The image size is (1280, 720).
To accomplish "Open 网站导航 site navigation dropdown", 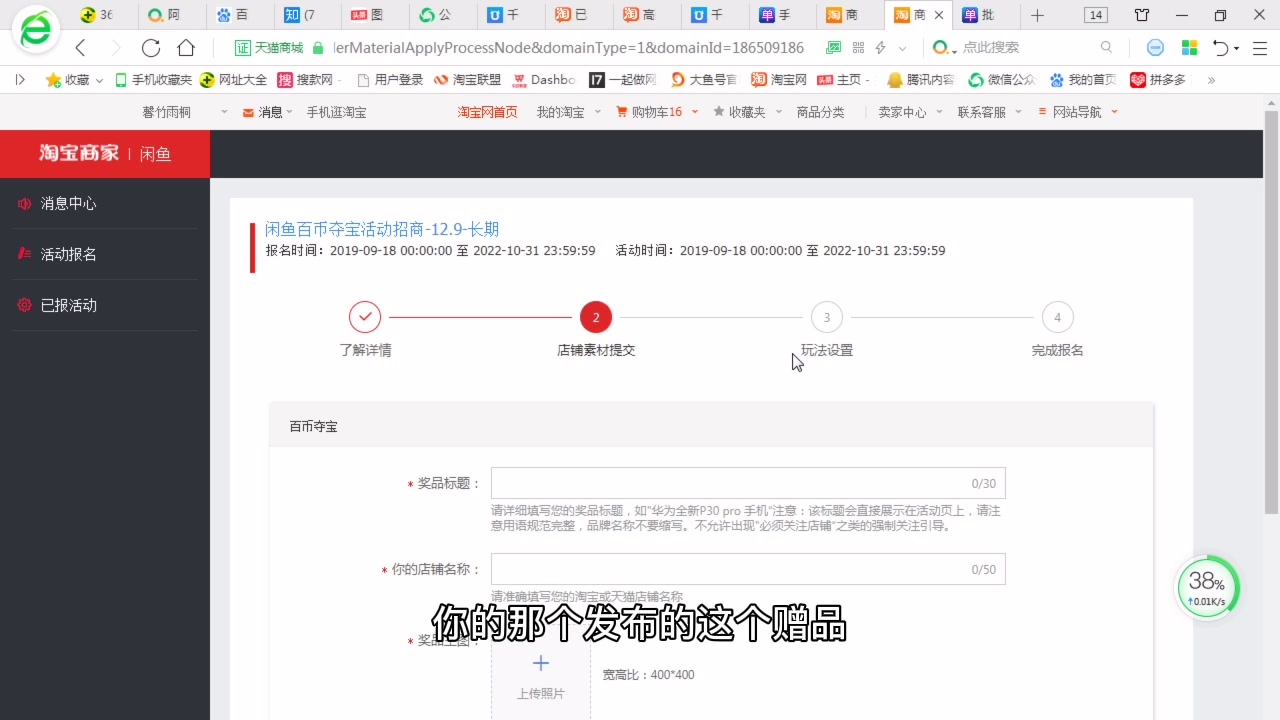I will 1078,112.
